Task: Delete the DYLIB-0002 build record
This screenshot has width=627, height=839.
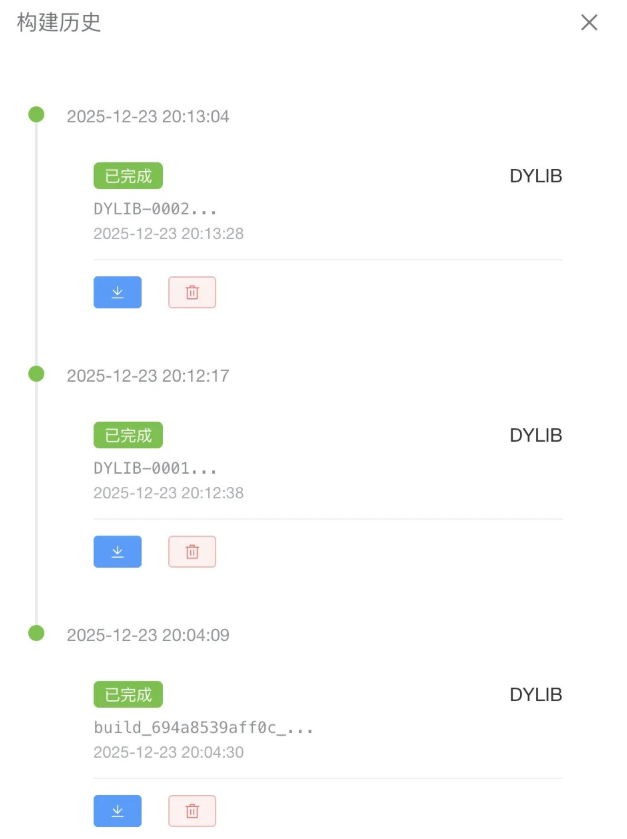Action: (x=192, y=292)
